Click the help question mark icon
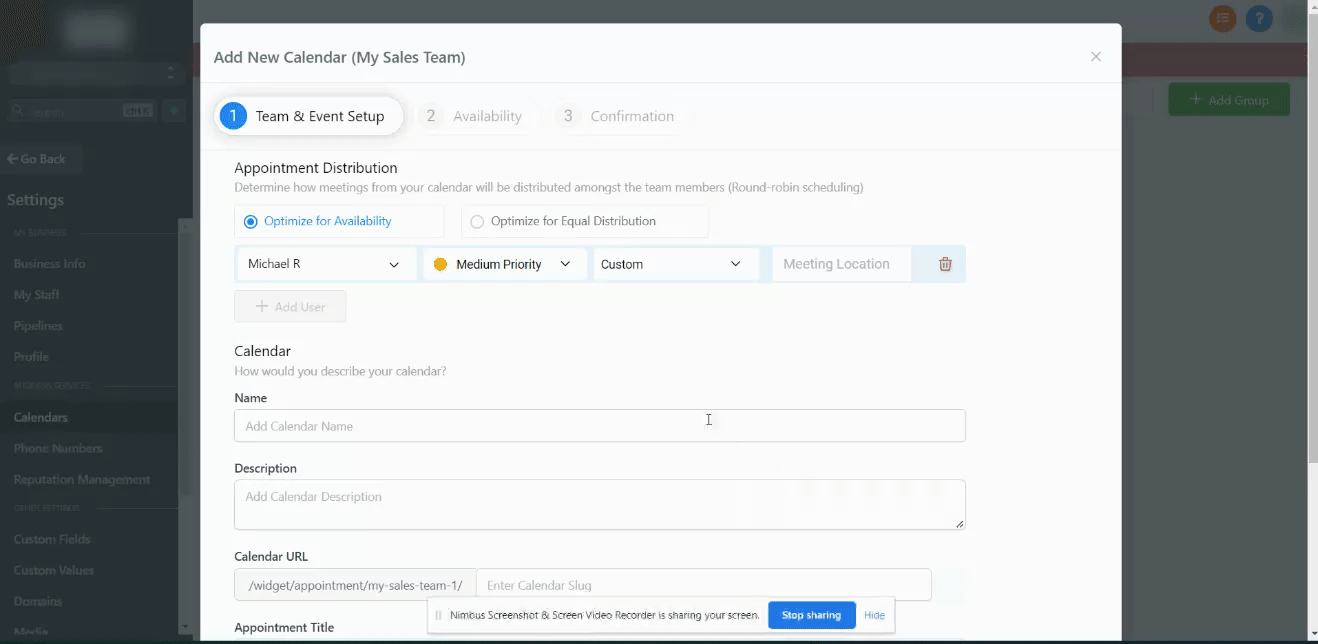The image size is (1318, 644). point(1259,18)
